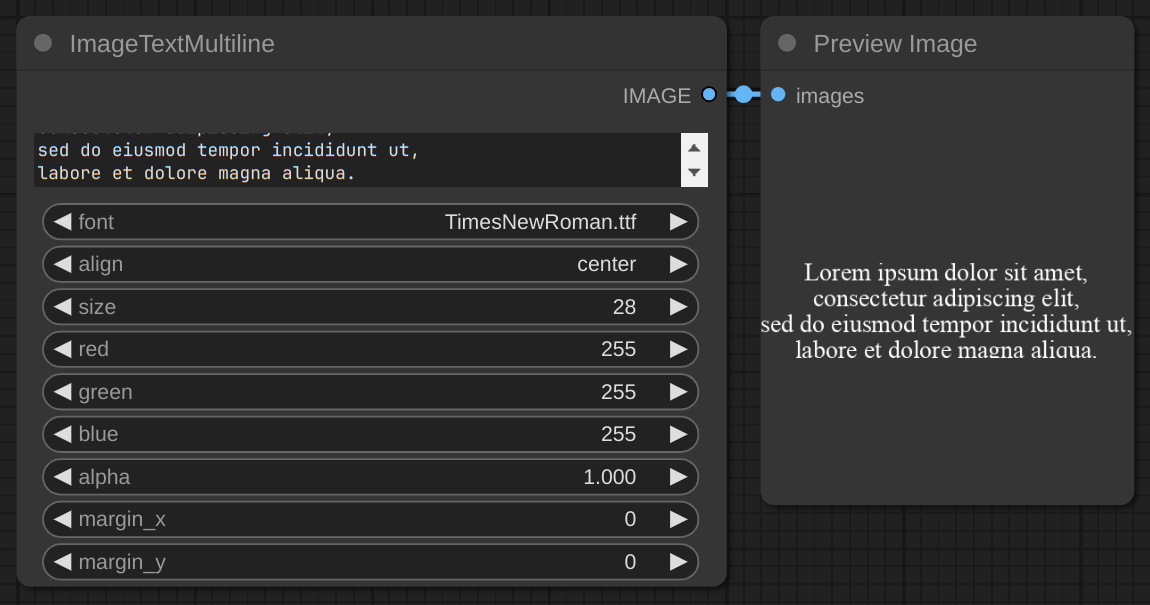
Task: Increase margin_x with the right arrow
Action: [678, 519]
